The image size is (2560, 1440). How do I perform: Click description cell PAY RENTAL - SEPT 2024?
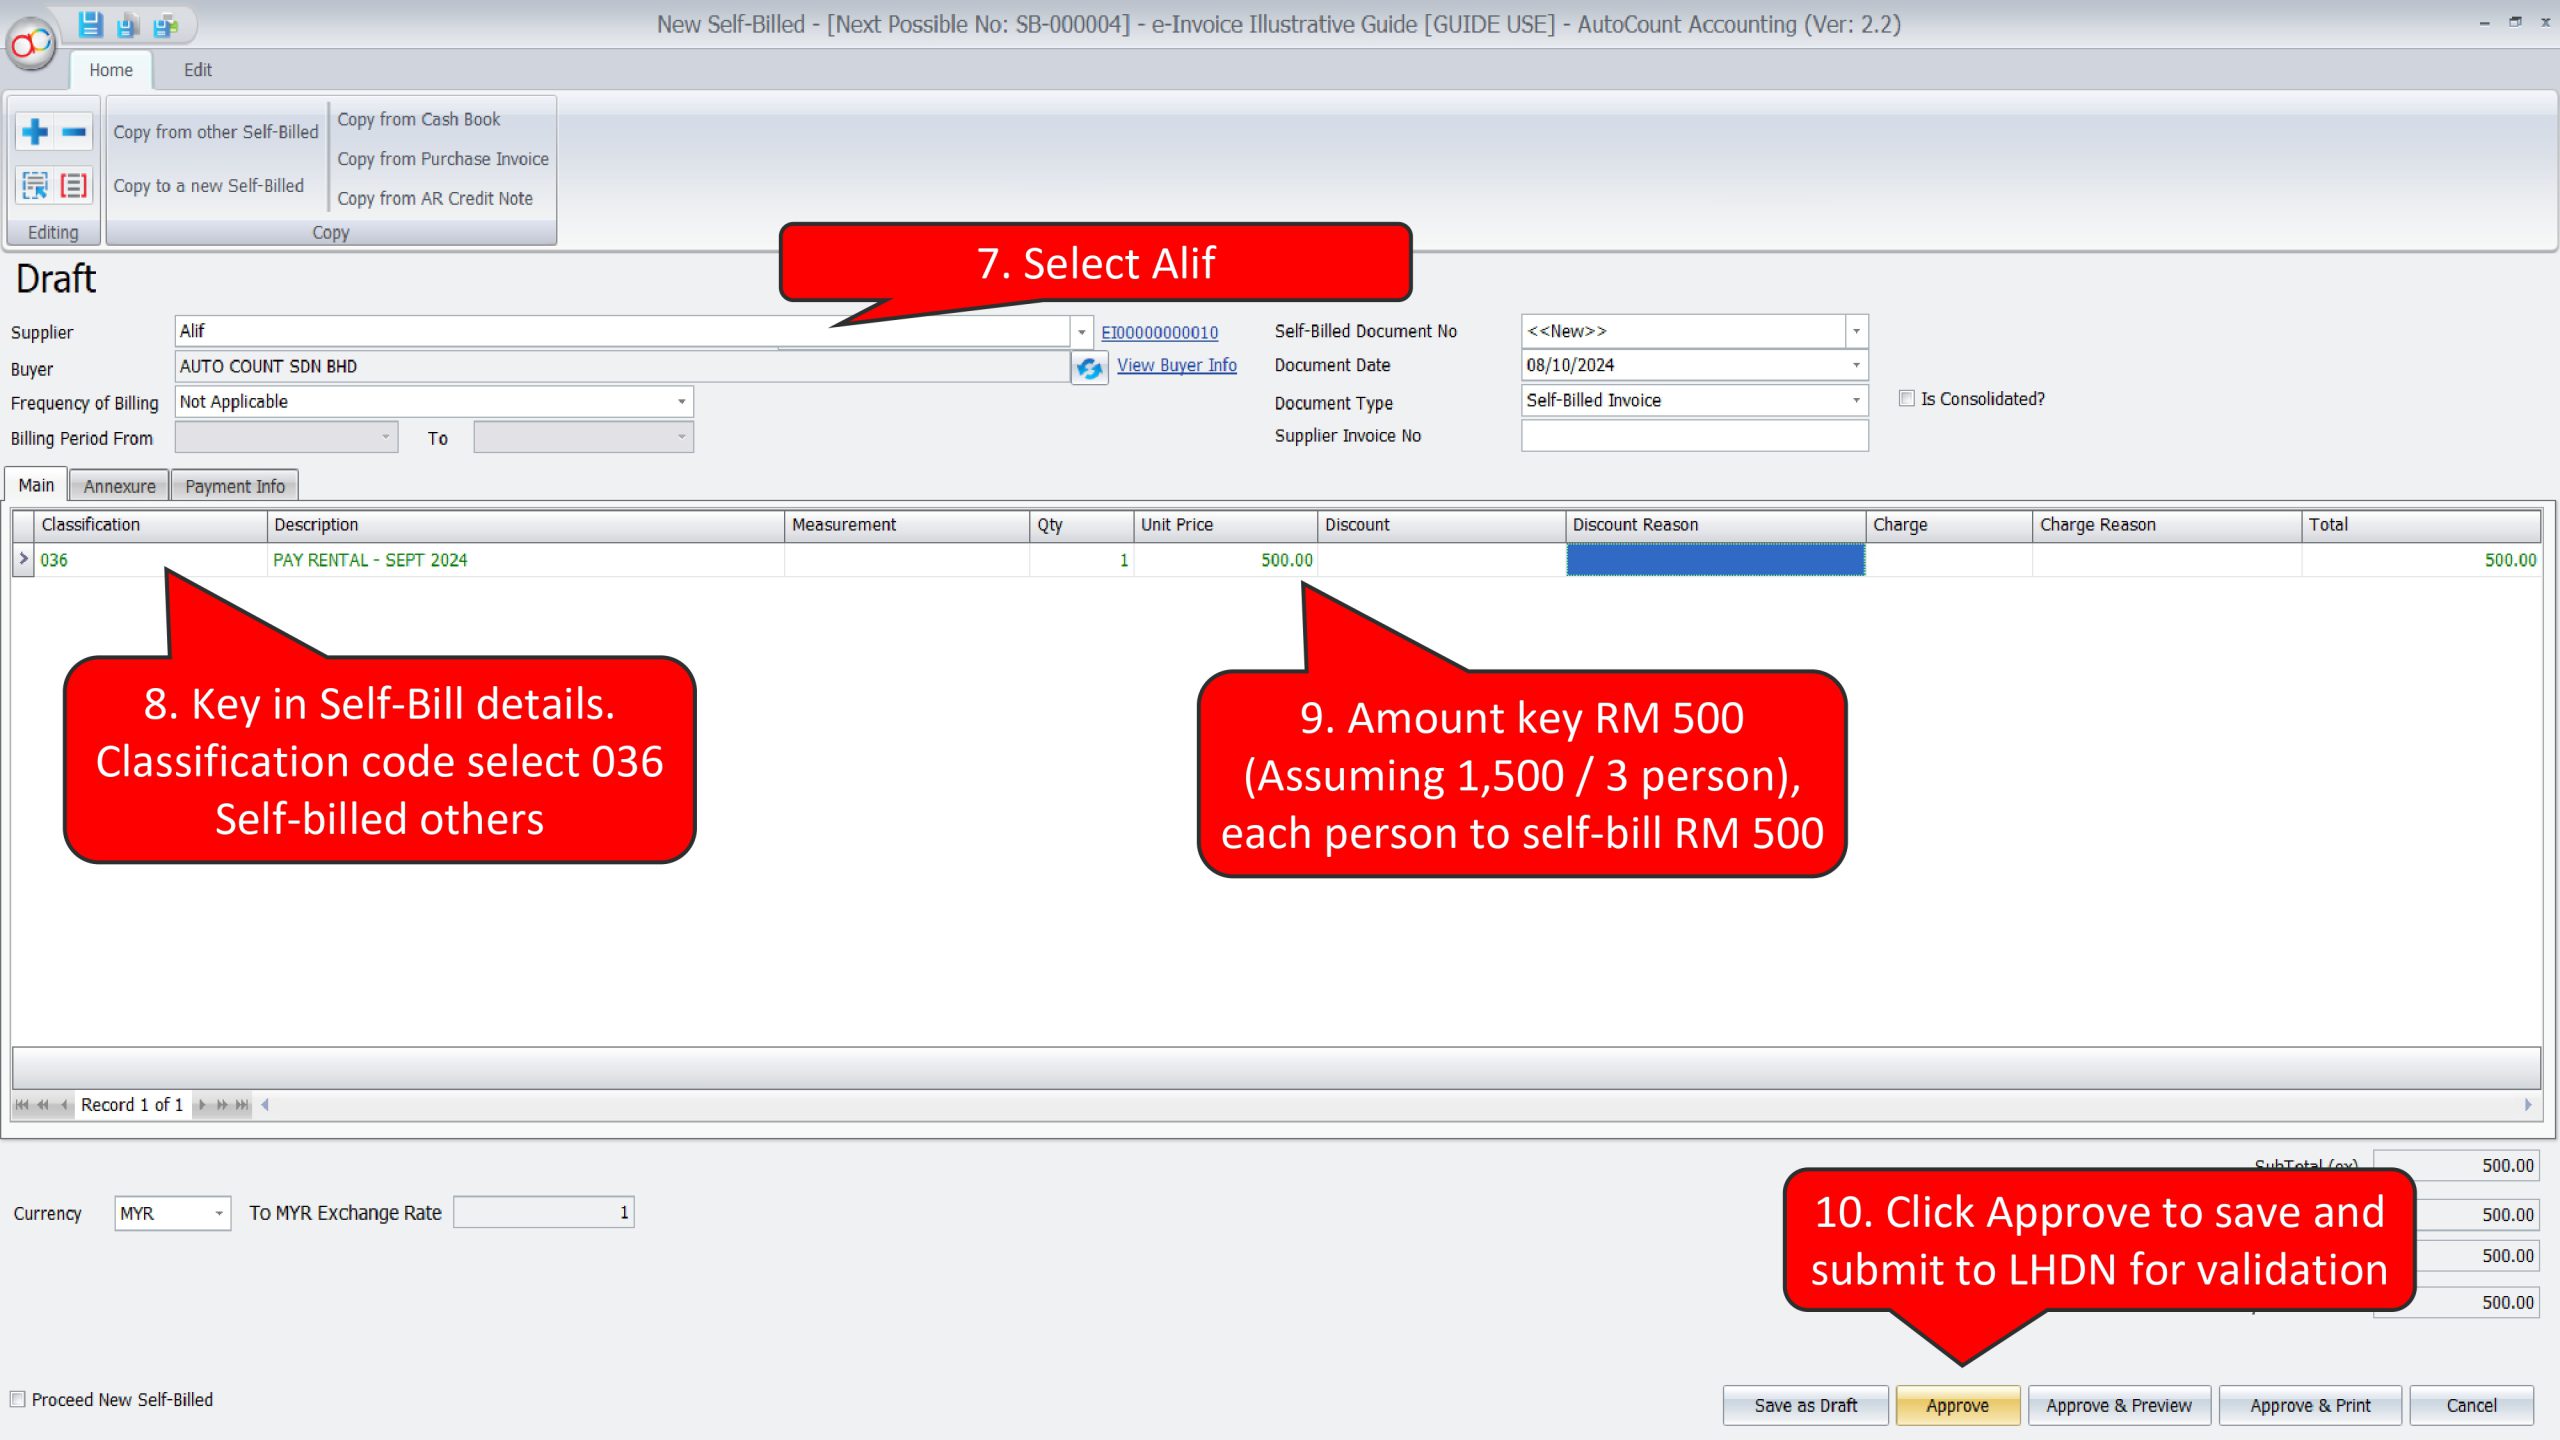pyautogui.click(x=526, y=560)
